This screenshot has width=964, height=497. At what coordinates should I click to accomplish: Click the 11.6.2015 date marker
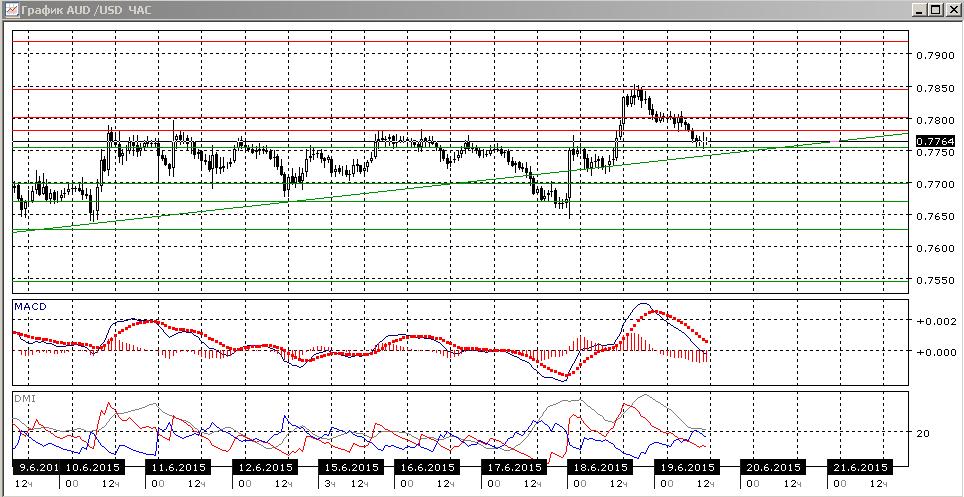pos(178,467)
